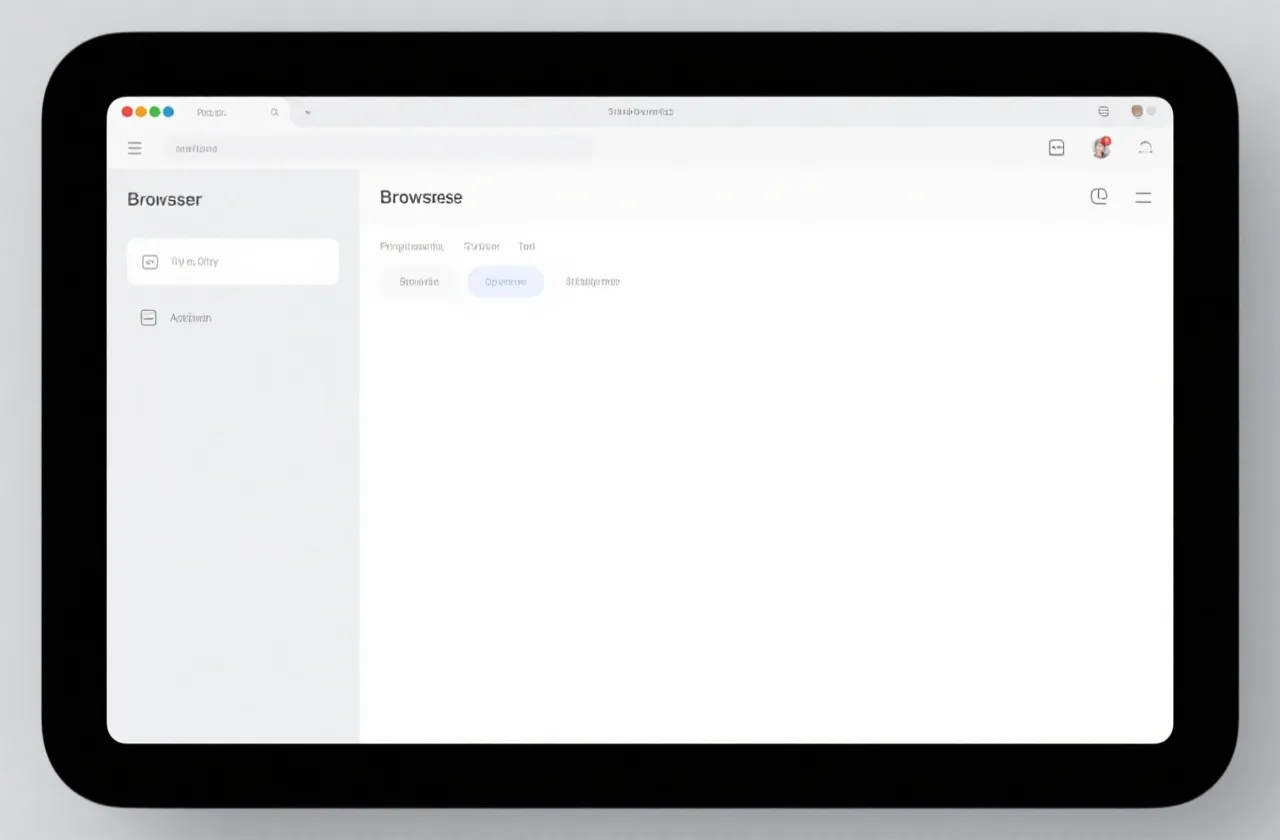The height and width of the screenshot is (840, 1280).
Task: Click the small brown profile circle in title bar
Action: point(1137,111)
